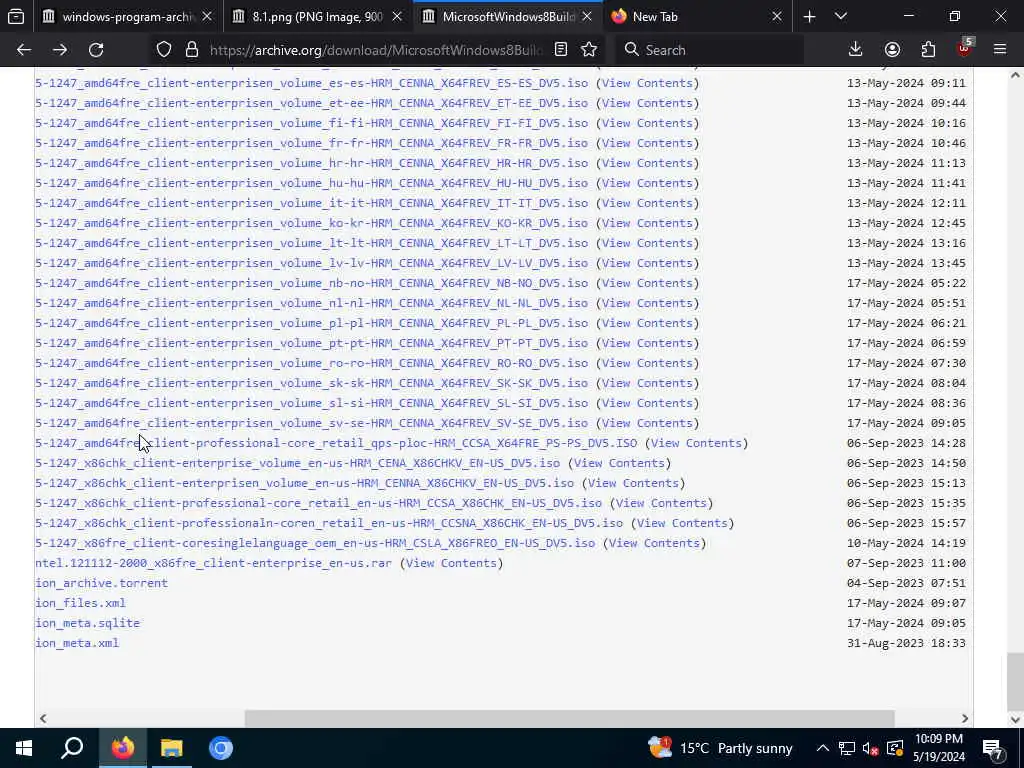This screenshot has height=768, width=1024.
Task: Open the weather widget showing 15°C
Action: 720,748
